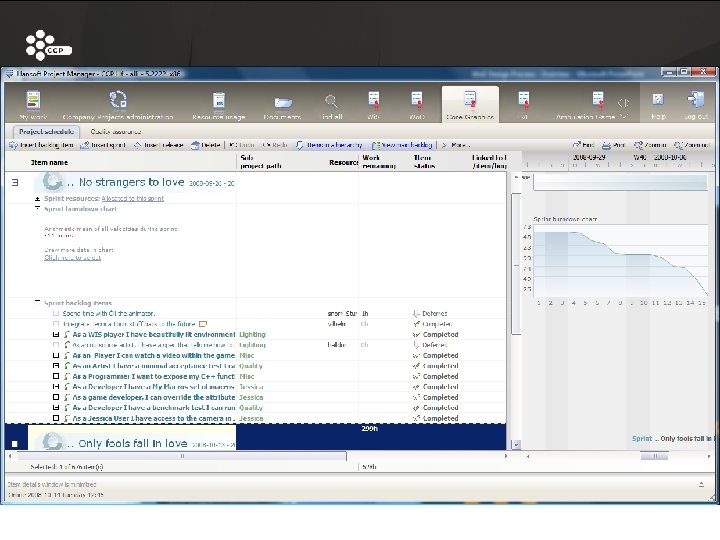The width and height of the screenshot is (720, 540).
Task: Toggle box beside Player watch a video row
Action: click(x=56, y=355)
